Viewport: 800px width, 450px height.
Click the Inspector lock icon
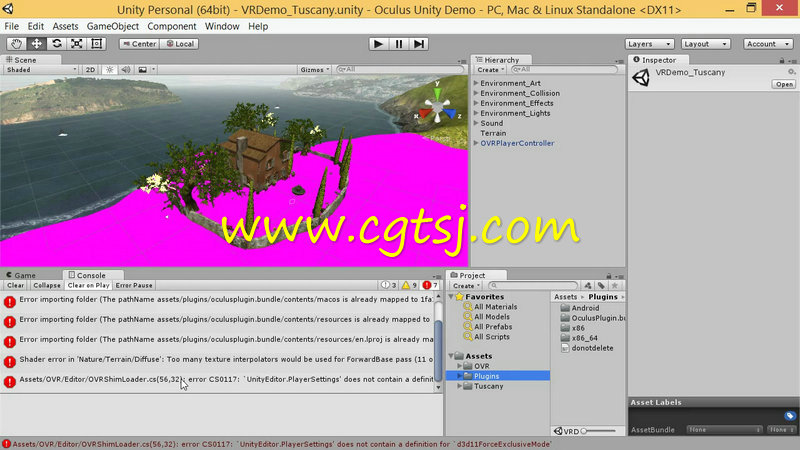click(x=782, y=60)
